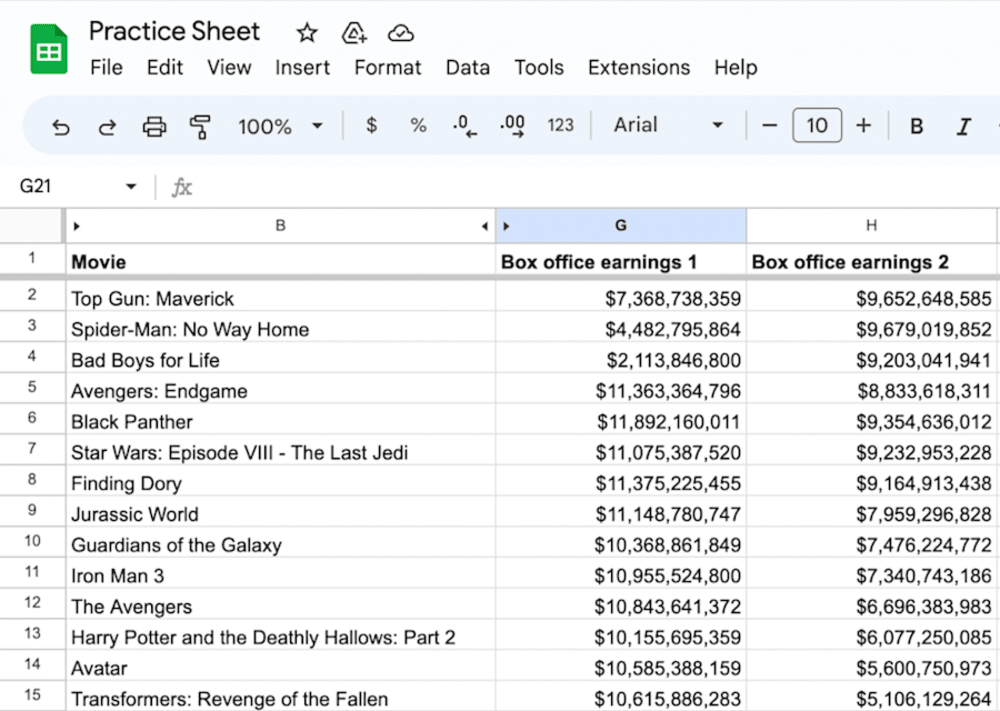Expand hidden columns right of B
This screenshot has width=1000, height=711.
485,226
